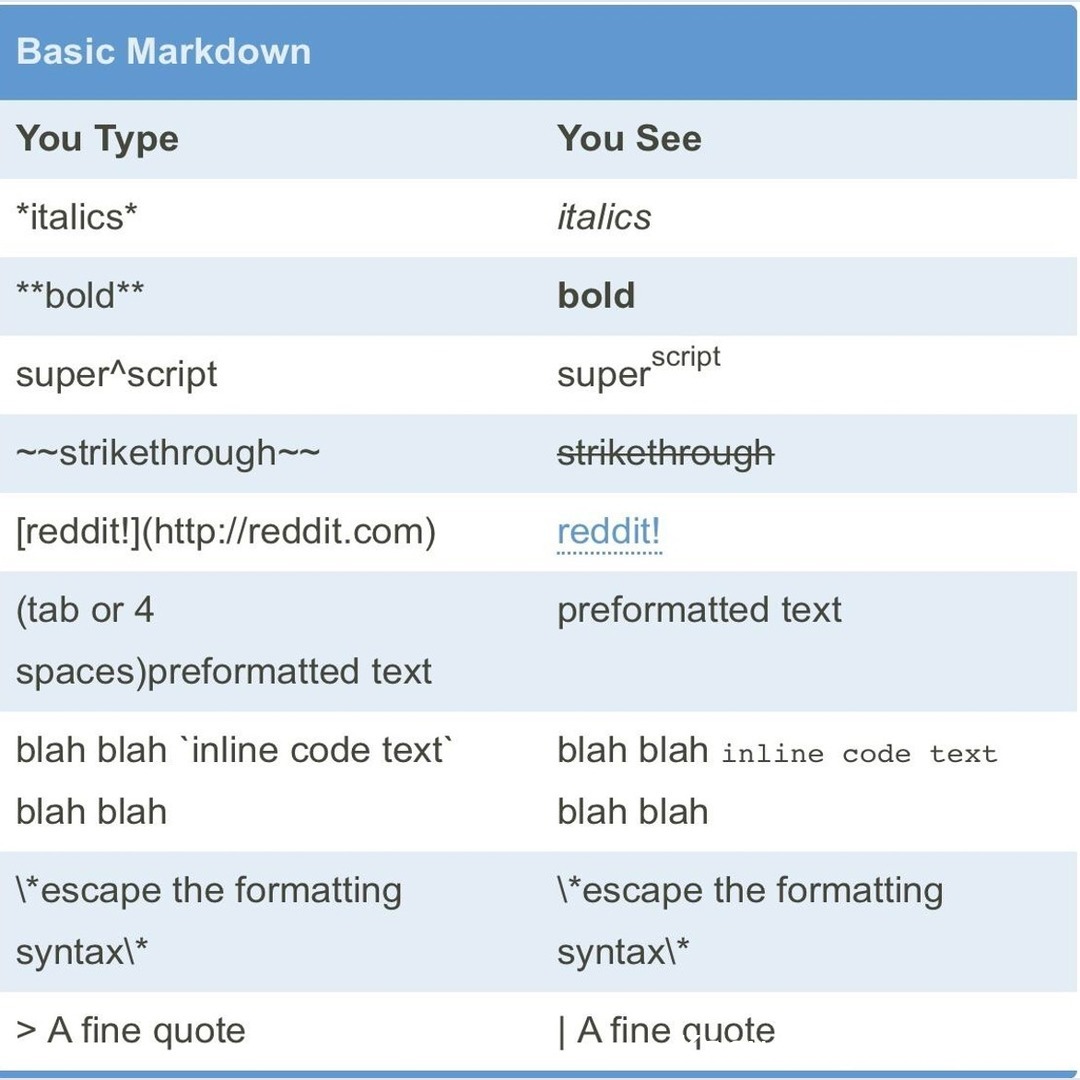Screen dimensions: 1080x1080
Task: Click the *italics* syntax cell with asterisks
Action: (x=77, y=217)
